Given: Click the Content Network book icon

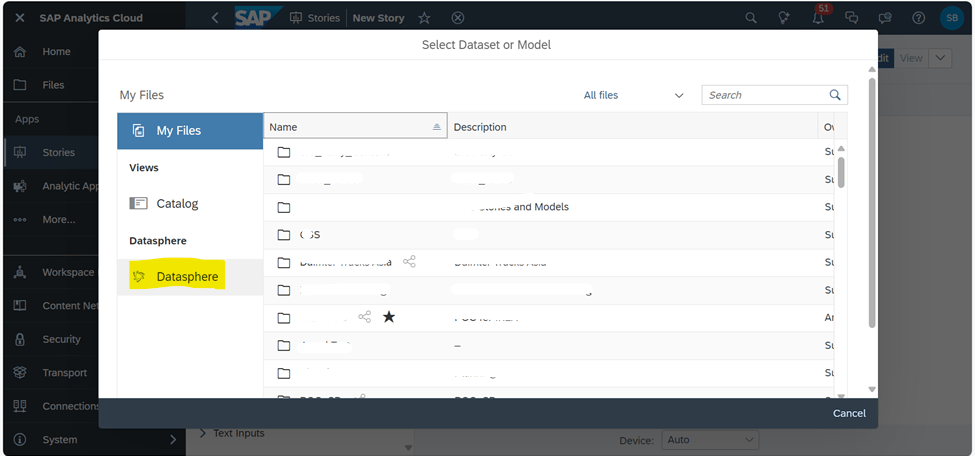Looking at the screenshot, I should click(x=20, y=305).
